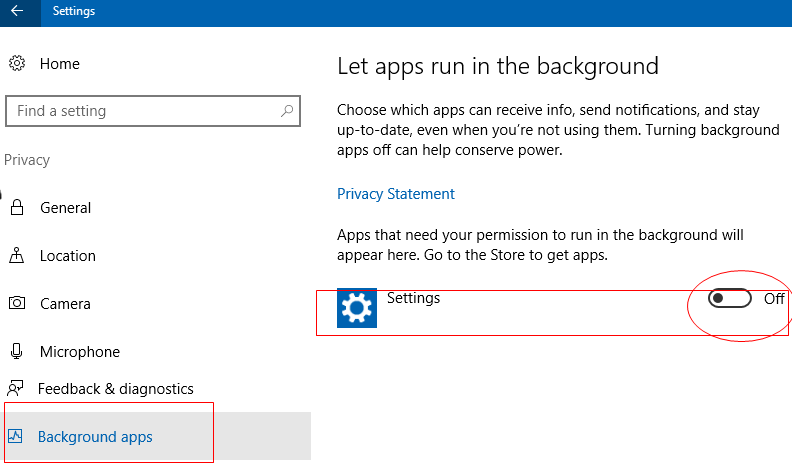
Task: Toggle Settings background app switch on
Action: [729, 298]
